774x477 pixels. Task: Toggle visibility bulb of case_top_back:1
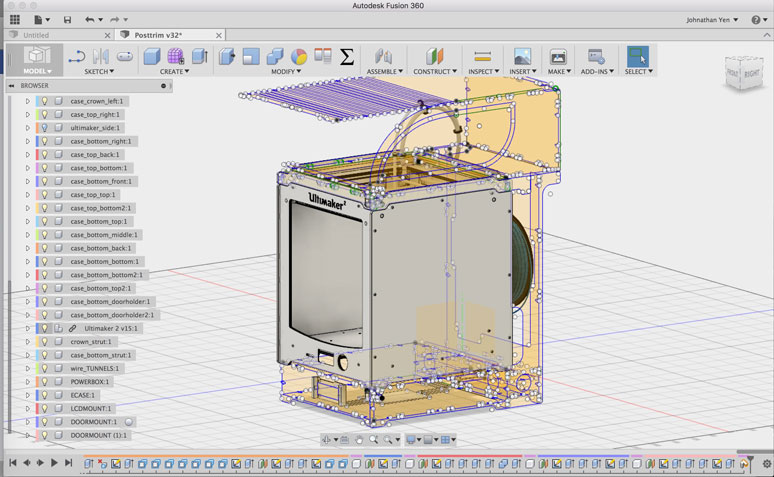[44, 154]
